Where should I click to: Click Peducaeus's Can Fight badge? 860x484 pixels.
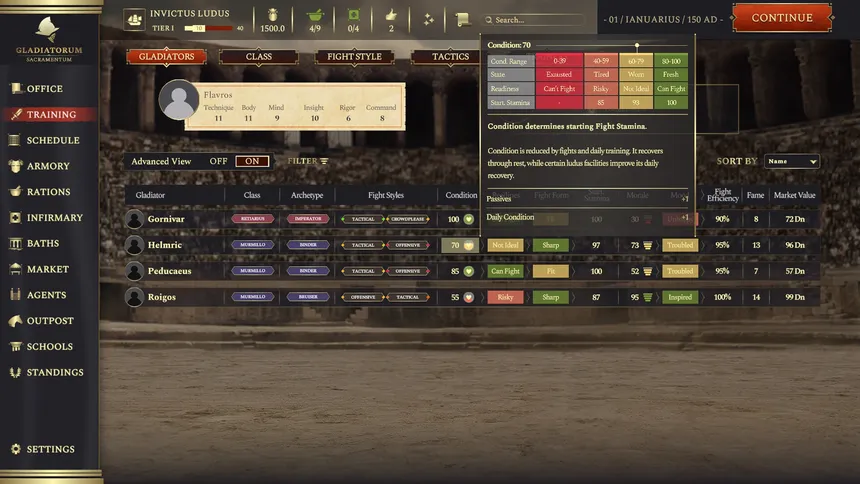pos(505,271)
